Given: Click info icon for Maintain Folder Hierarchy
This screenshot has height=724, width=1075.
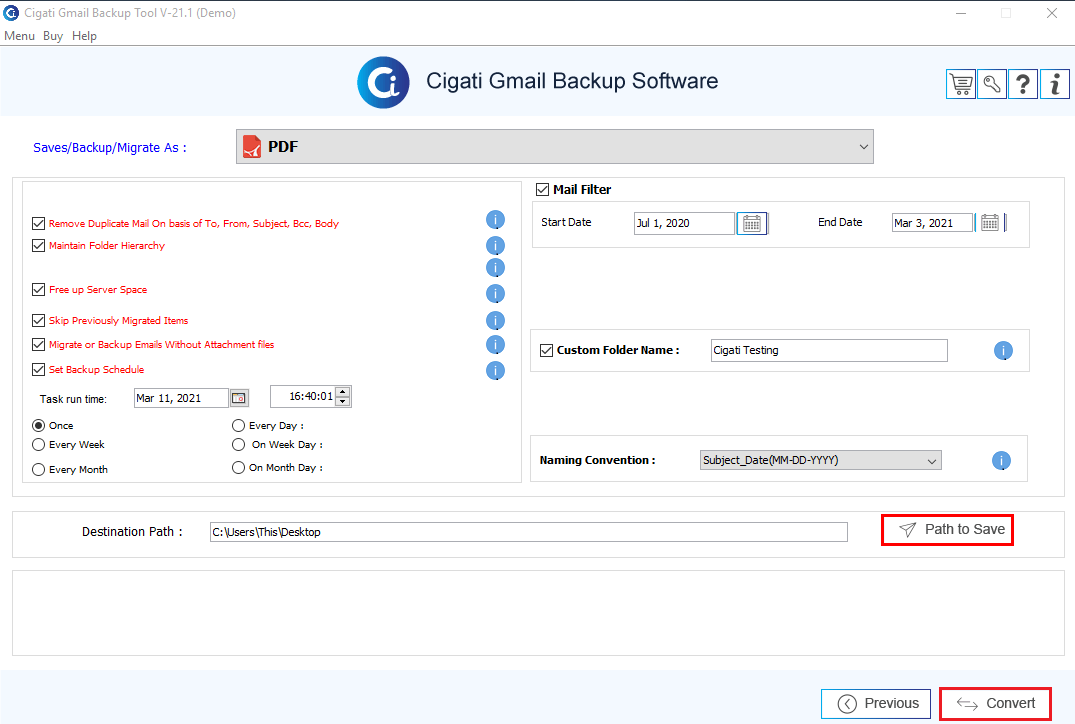Looking at the screenshot, I should pos(495,245).
